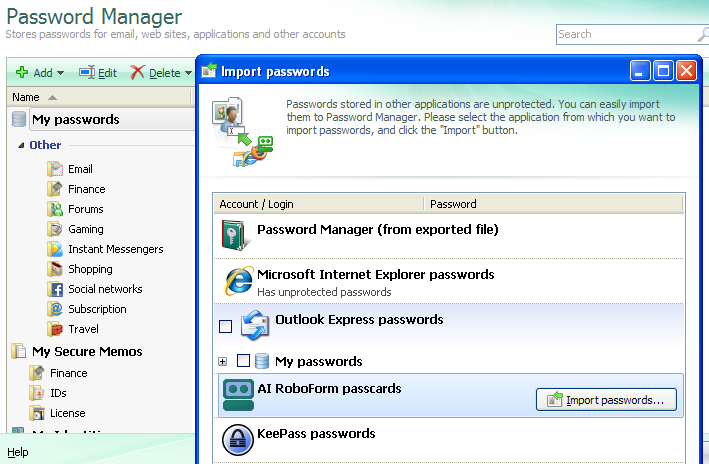Select the Gaming folder label

[x=85, y=229]
